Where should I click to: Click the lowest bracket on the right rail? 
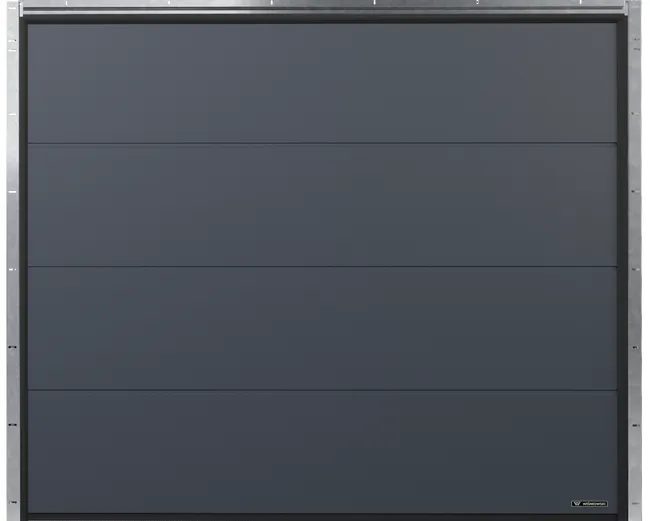(x=636, y=503)
